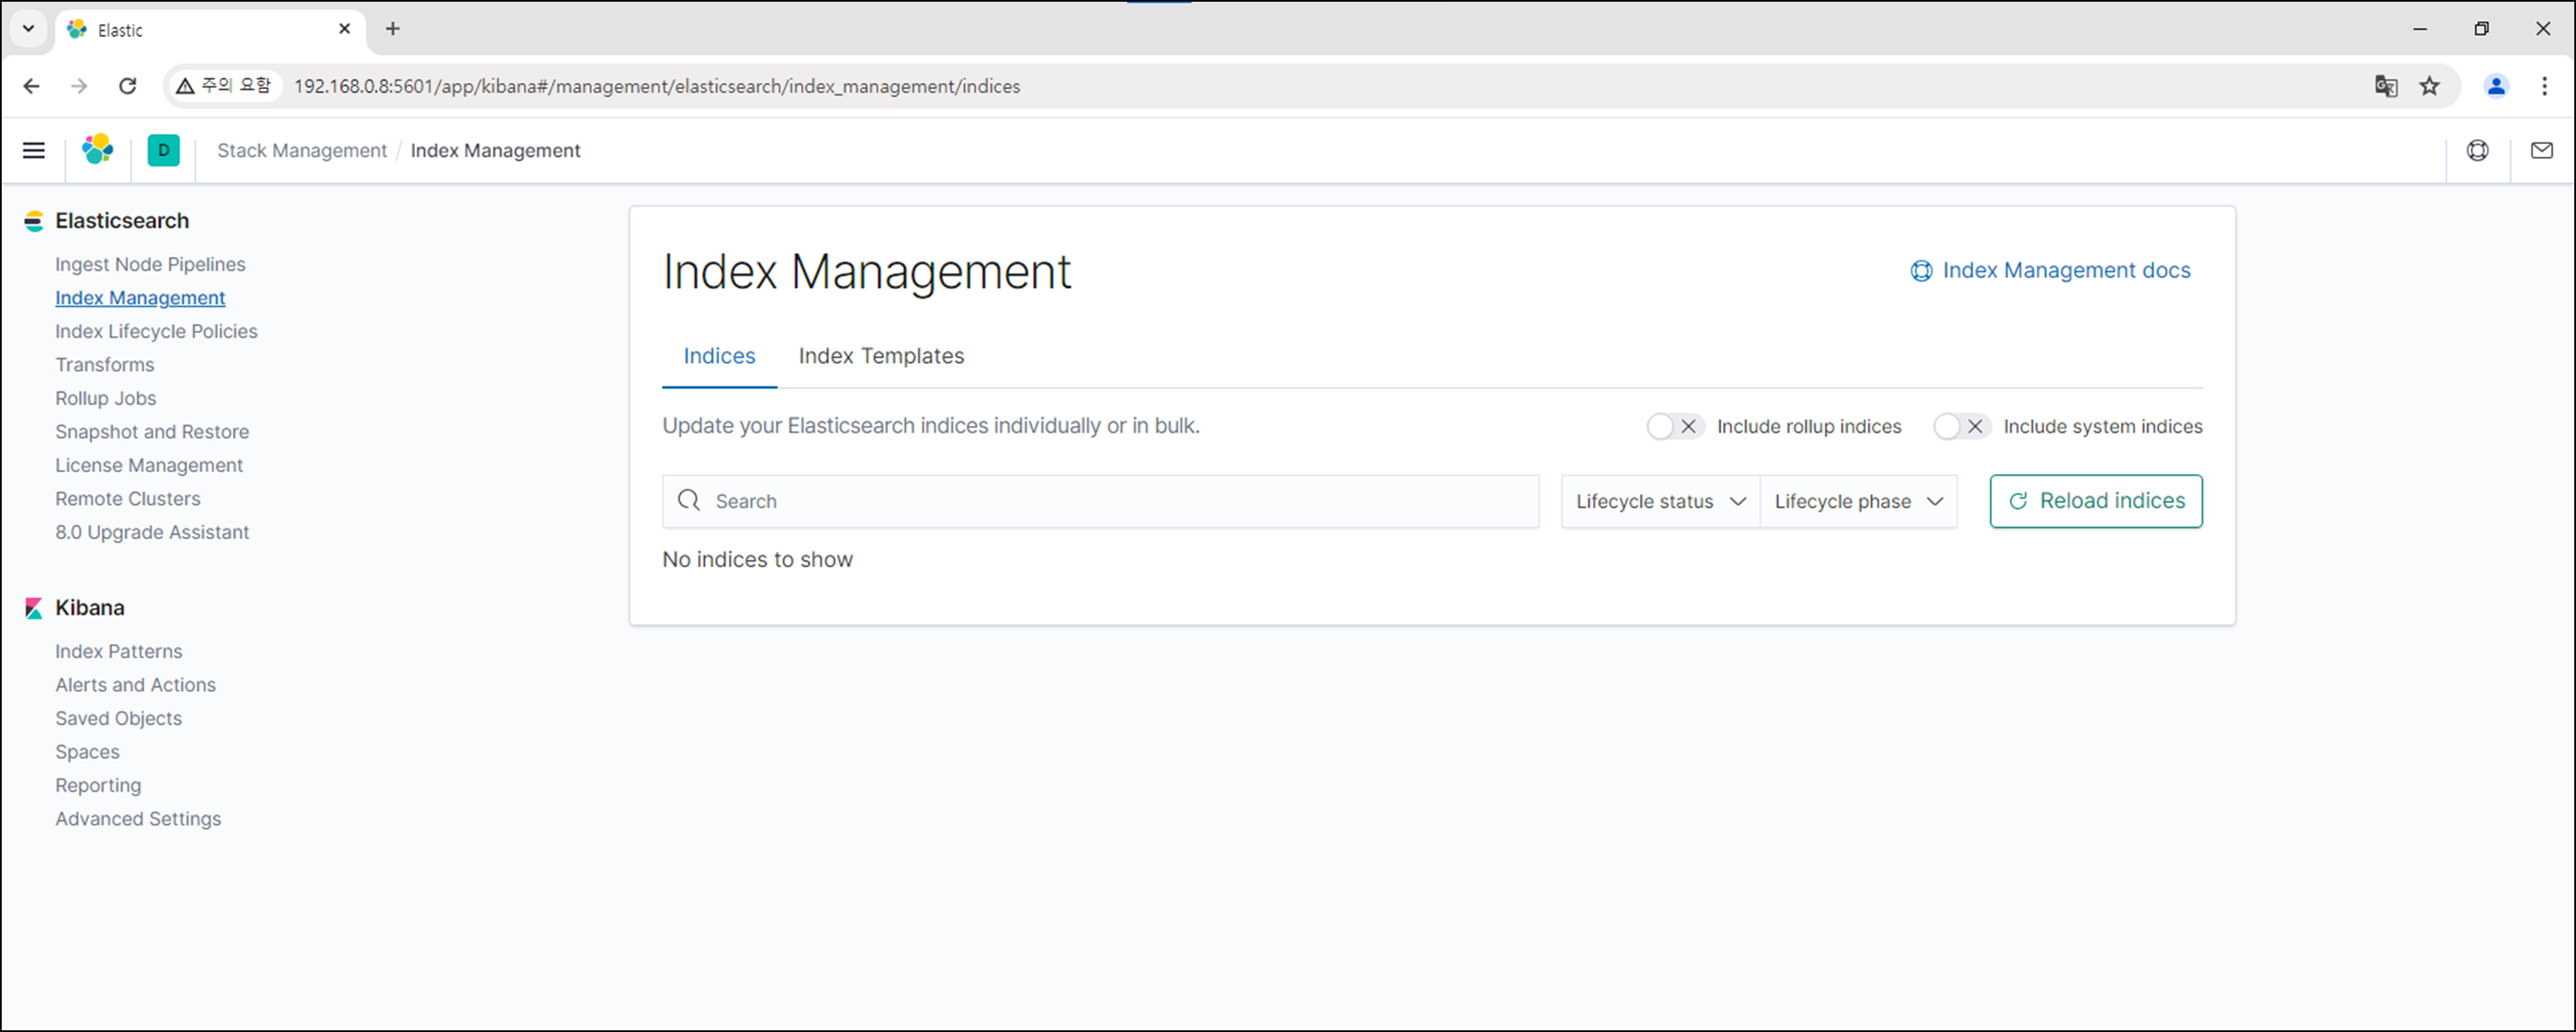Open the hamburger navigation menu
Image resolution: width=2576 pixels, height=1032 pixels.
(34, 150)
